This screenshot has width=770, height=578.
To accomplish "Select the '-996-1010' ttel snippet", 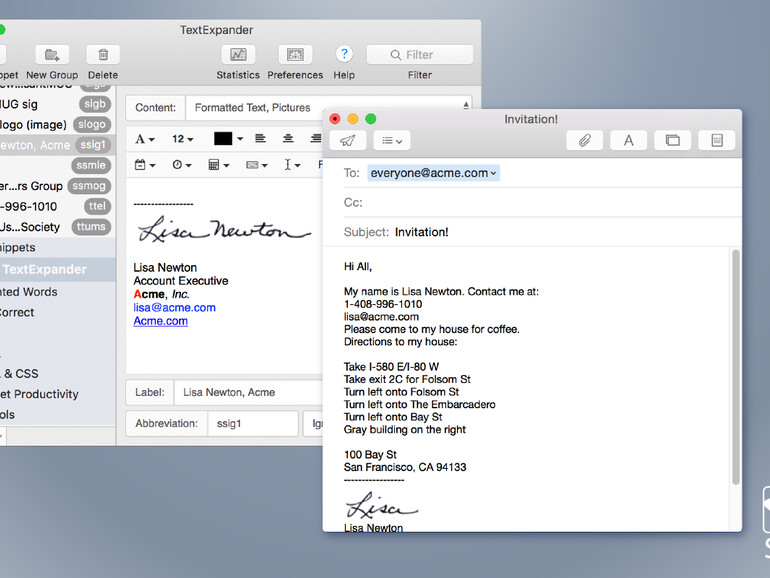I will (x=56, y=207).
